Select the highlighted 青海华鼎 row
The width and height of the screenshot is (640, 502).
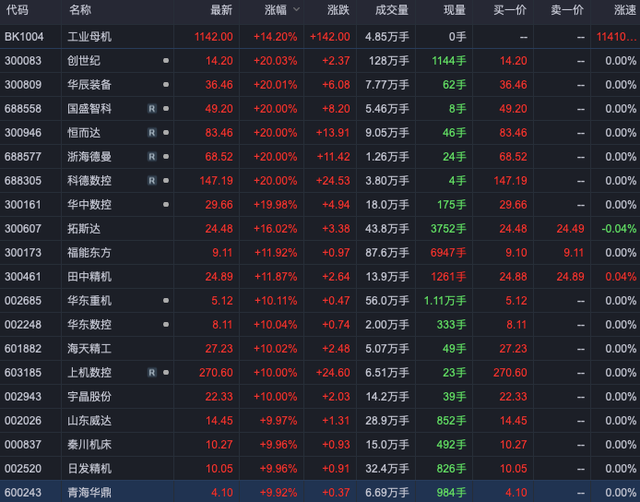[x=320, y=492]
